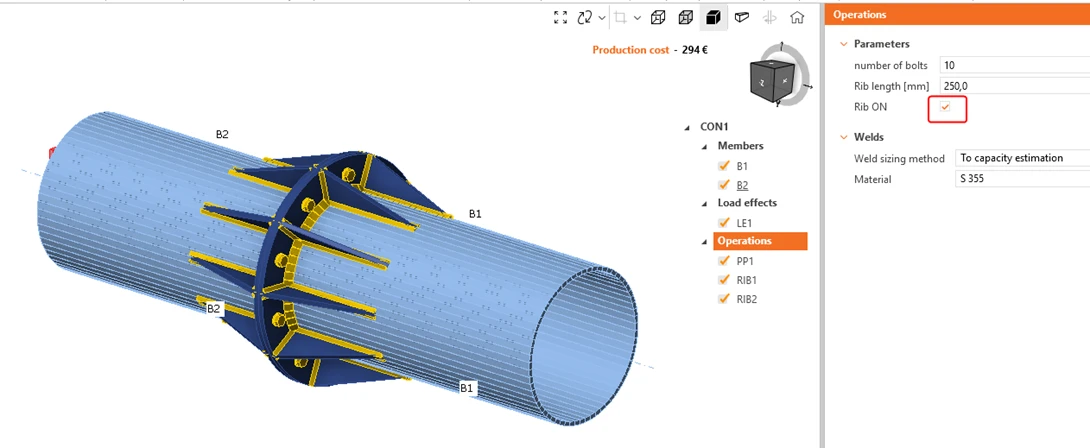Click the home view icon
Image resolution: width=1090 pixels, height=448 pixels.
point(797,17)
